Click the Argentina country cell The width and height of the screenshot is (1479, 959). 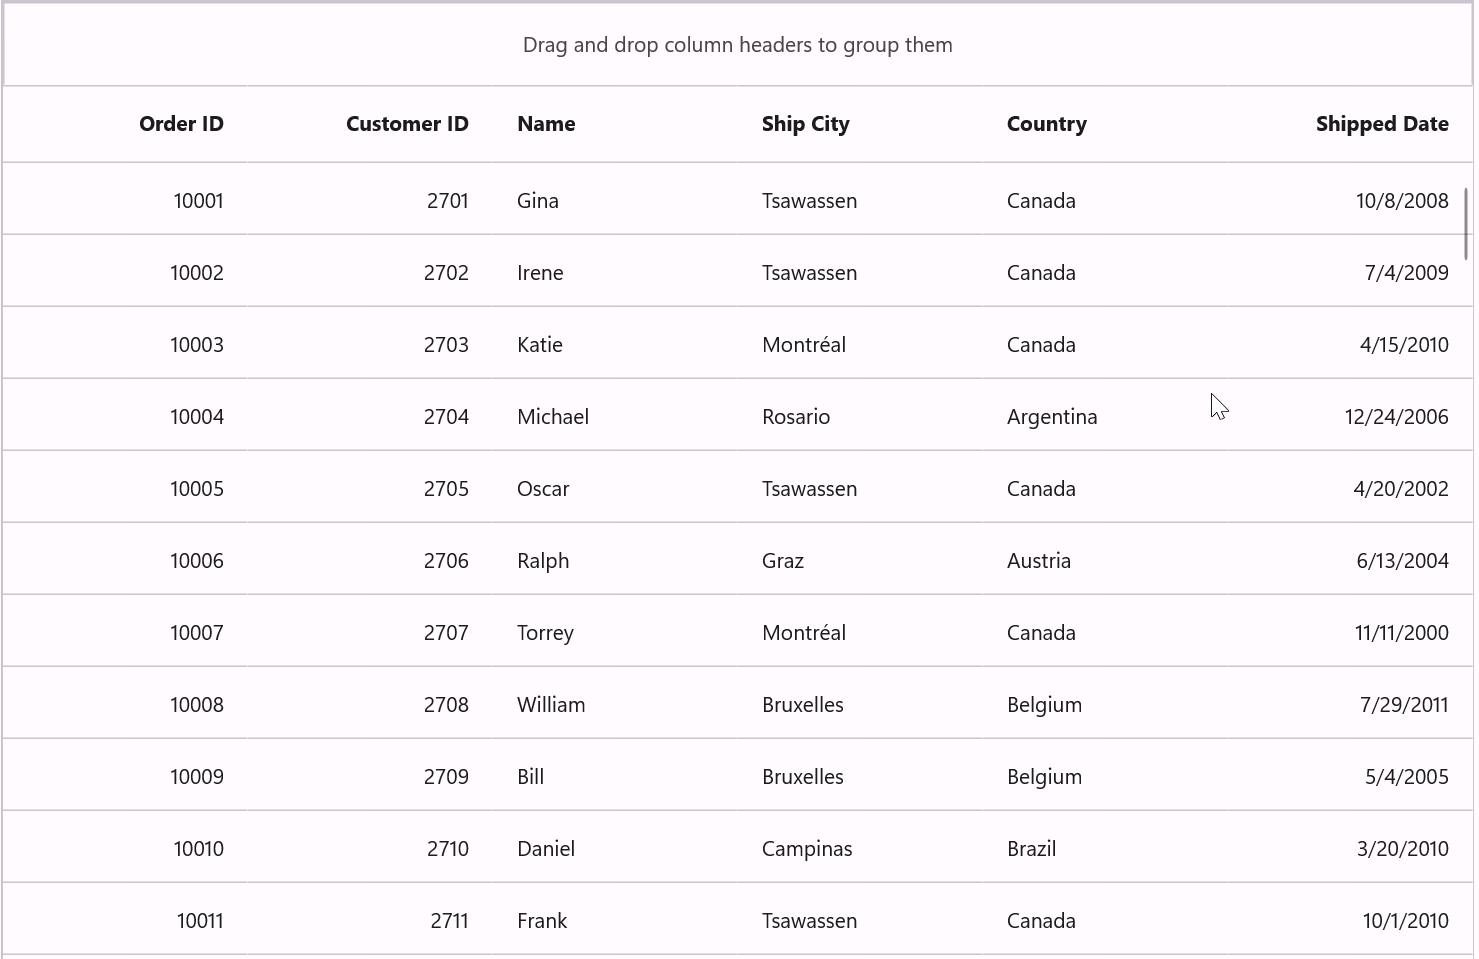tap(1052, 416)
